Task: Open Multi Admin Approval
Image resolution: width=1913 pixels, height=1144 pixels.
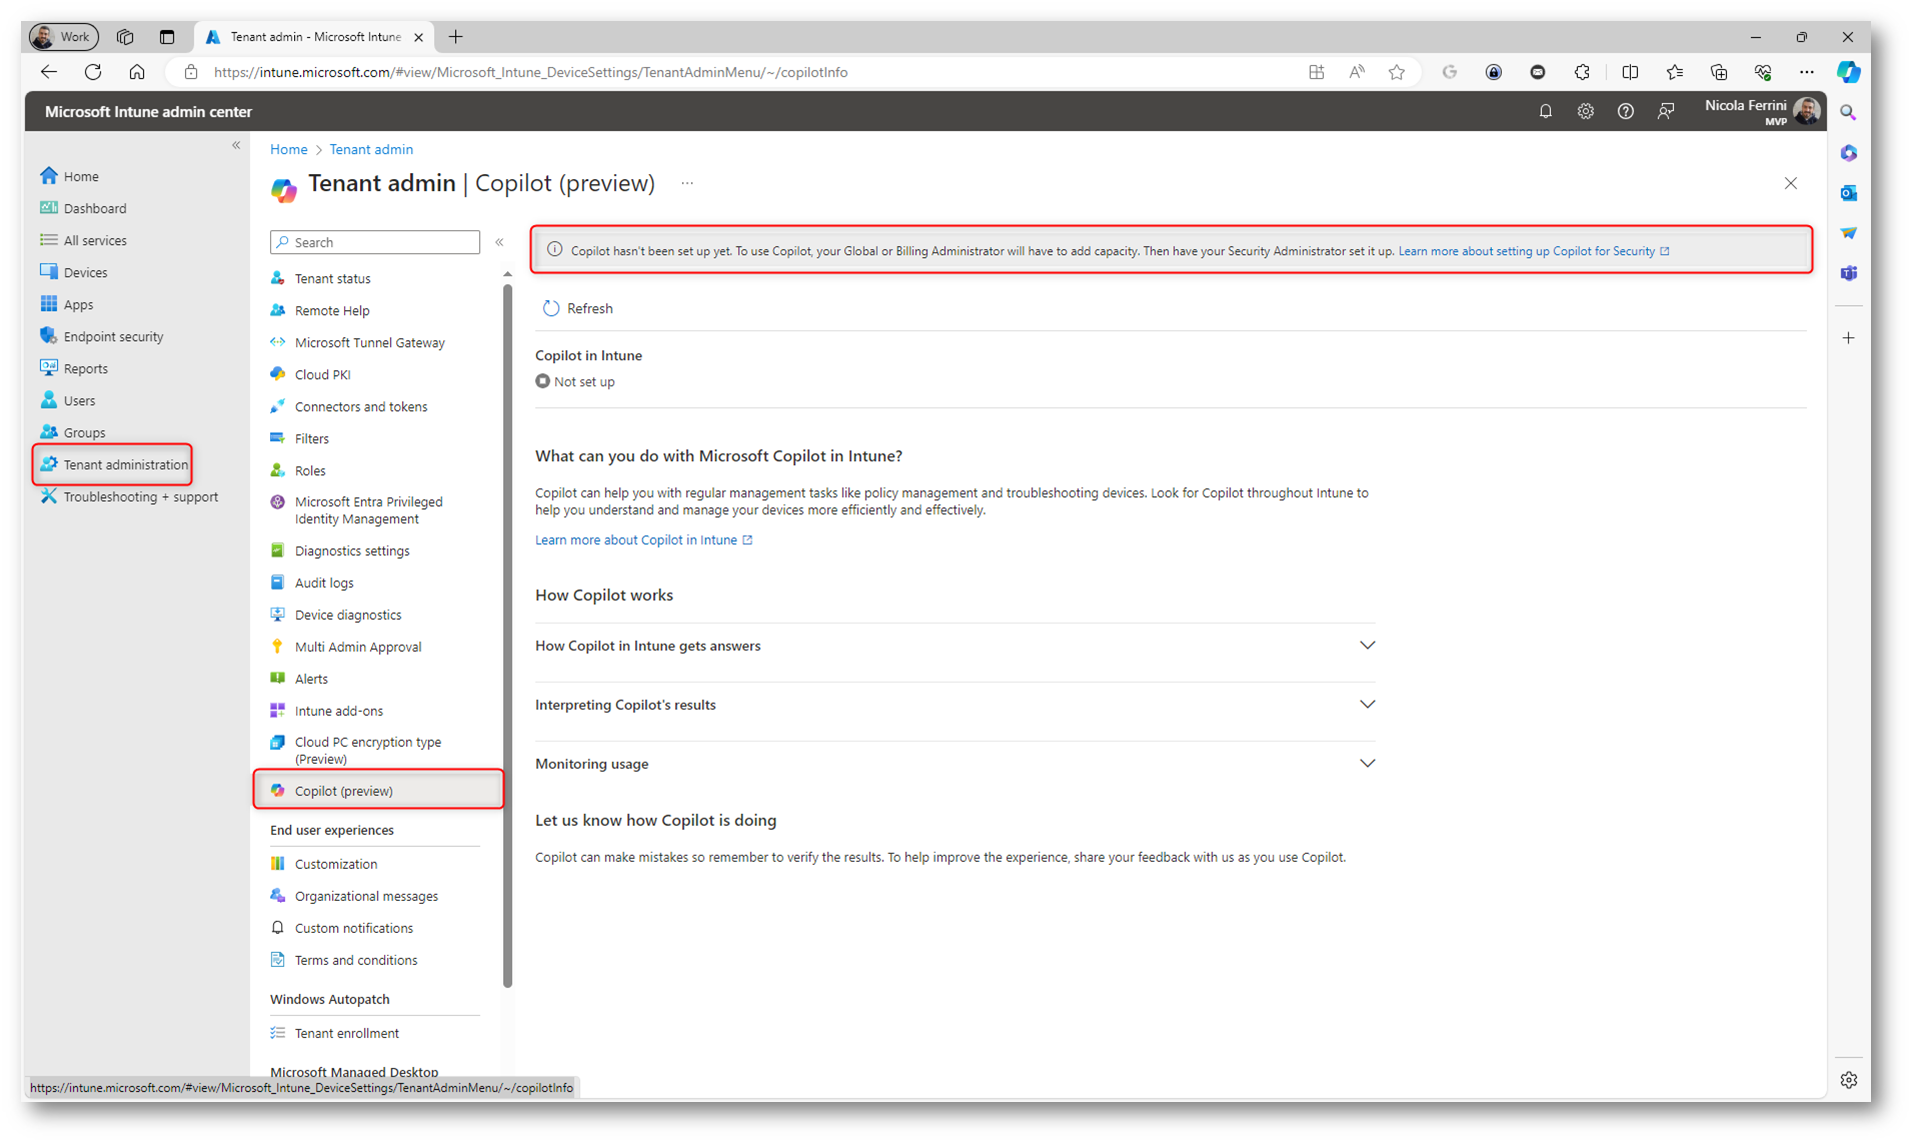Action: click(357, 646)
